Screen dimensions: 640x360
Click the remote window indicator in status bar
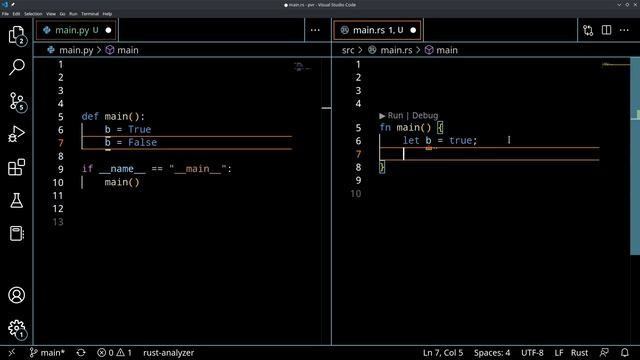point(11,353)
